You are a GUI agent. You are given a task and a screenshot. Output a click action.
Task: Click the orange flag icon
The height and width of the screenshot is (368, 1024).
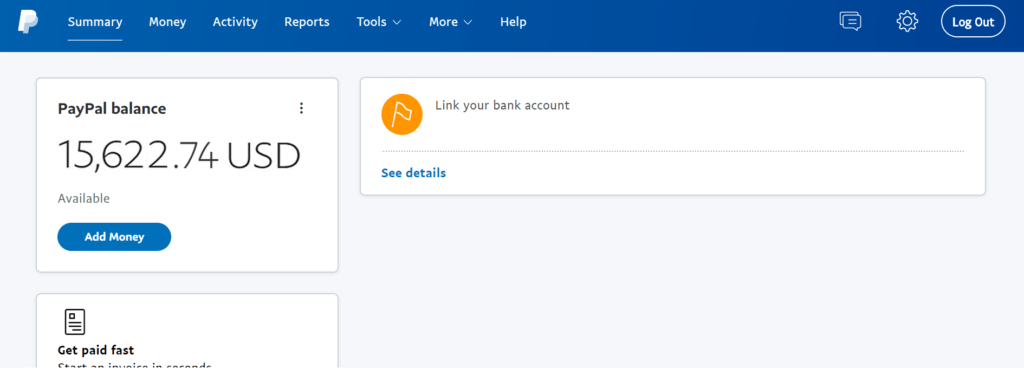[402, 115]
